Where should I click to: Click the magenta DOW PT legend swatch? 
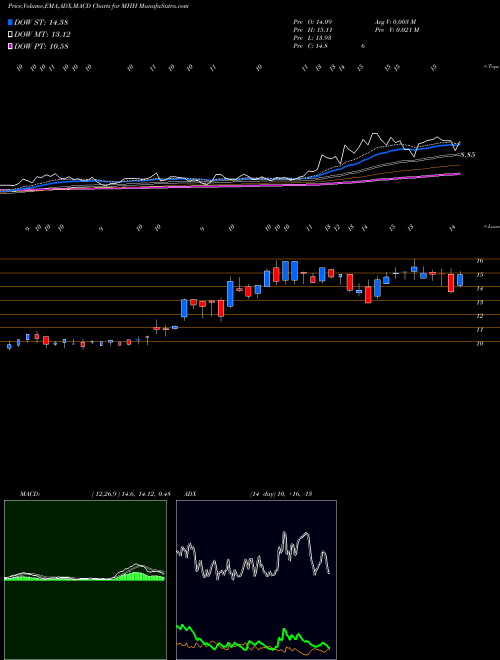coord(11,46)
